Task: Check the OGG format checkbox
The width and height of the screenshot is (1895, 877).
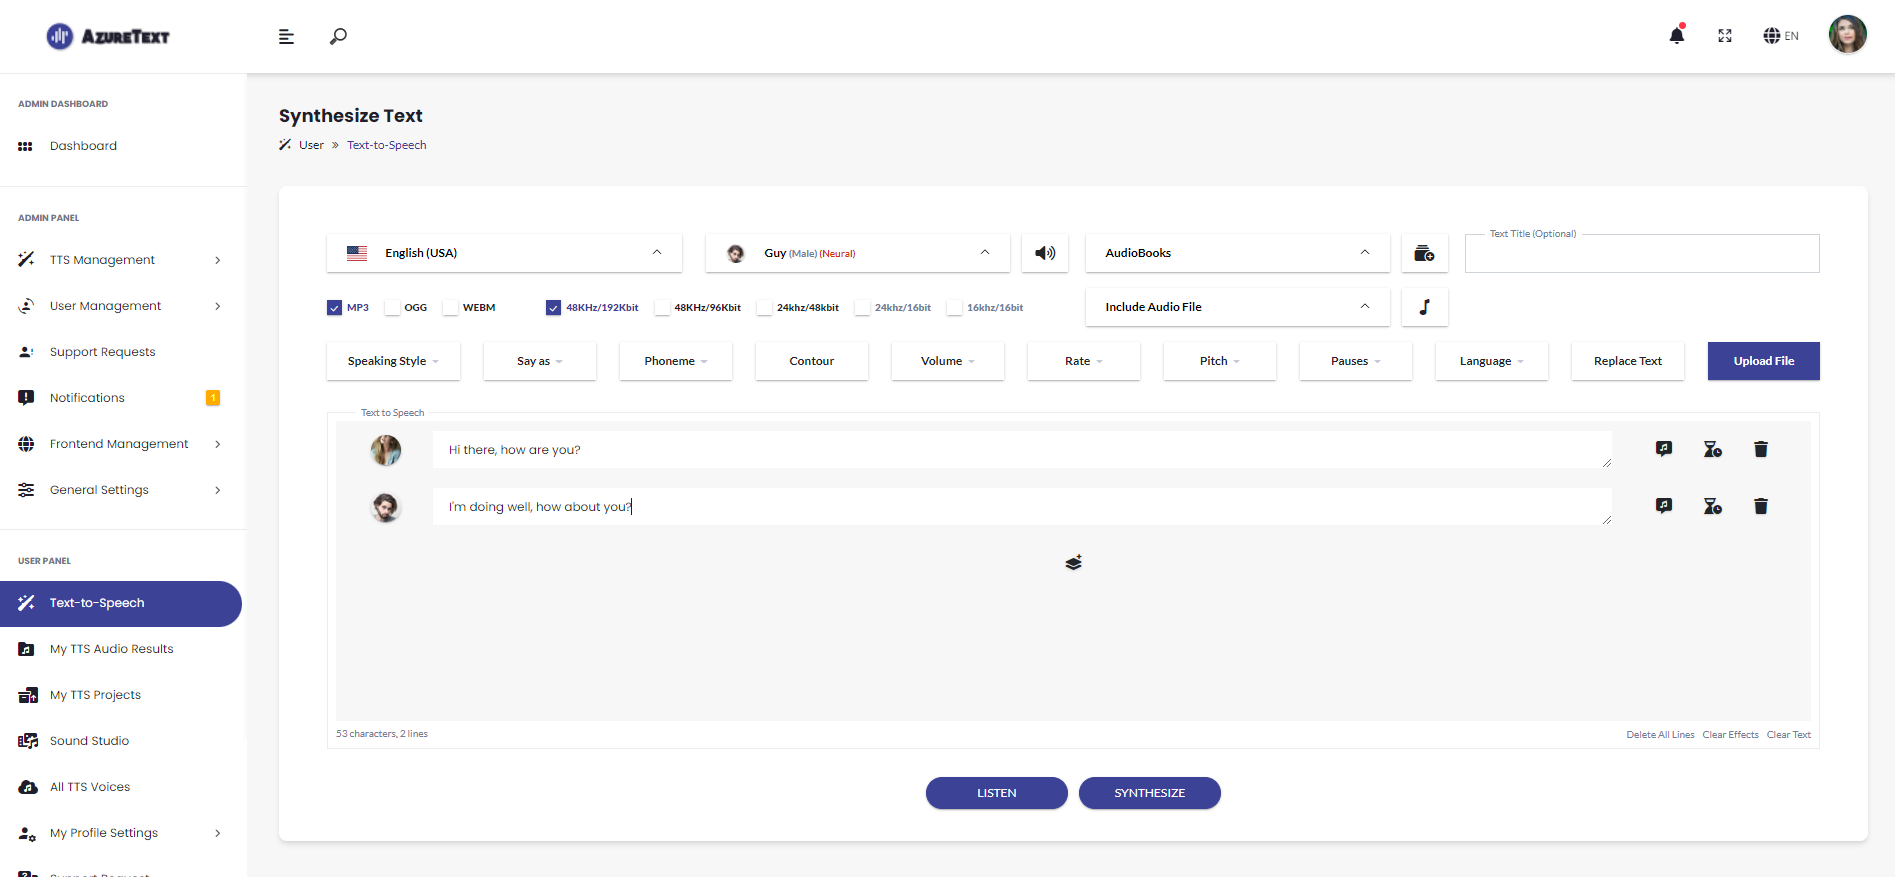Action: tap(392, 308)
